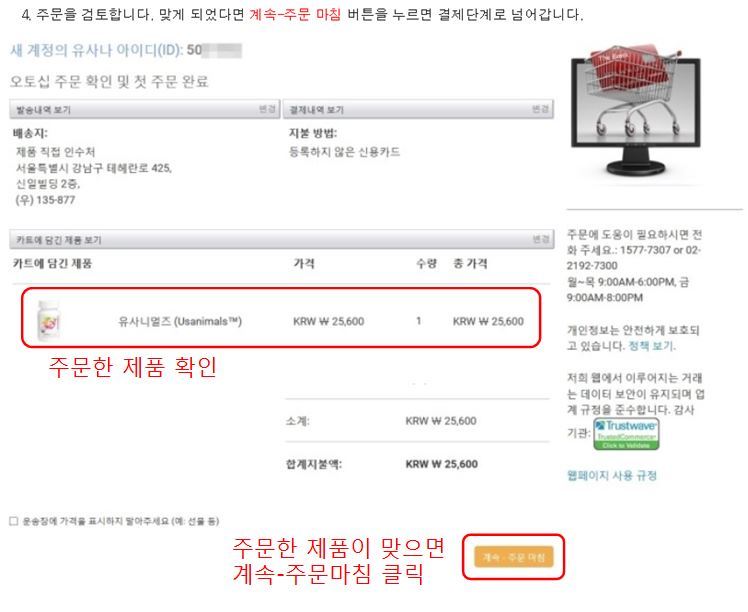The image size is (748, 612).
Task: Check the hide-price-on-invoice checkbox
Action: click(x=14, y=521)
